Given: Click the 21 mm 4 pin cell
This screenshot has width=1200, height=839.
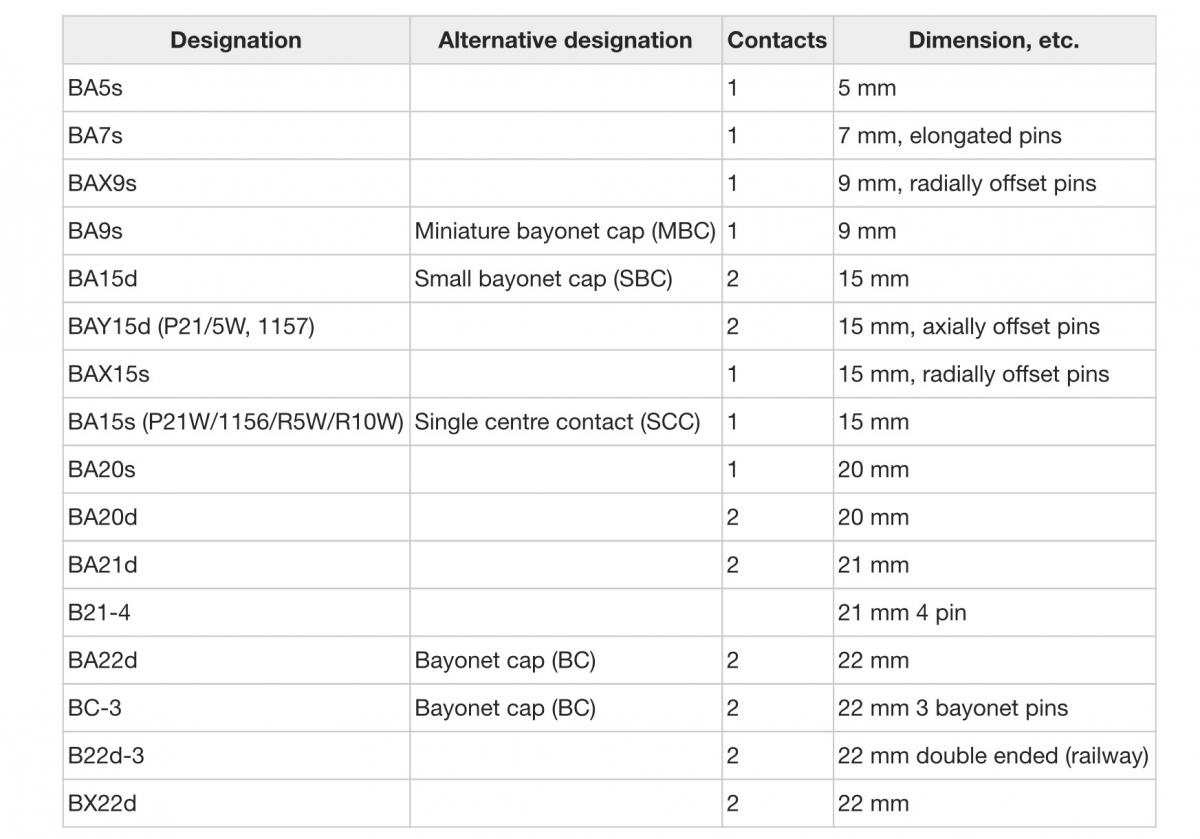Looking at the screenshot, I should pyautogui.click(x=994, y=612).
